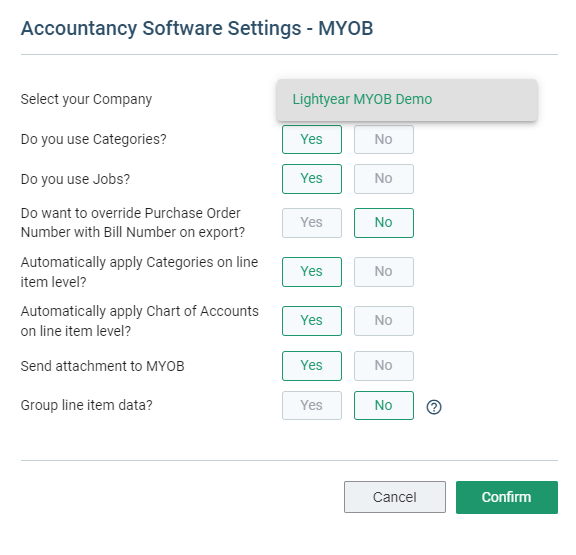Click the Cancel button
Screen dimensions: 576x555
[395, 497]
